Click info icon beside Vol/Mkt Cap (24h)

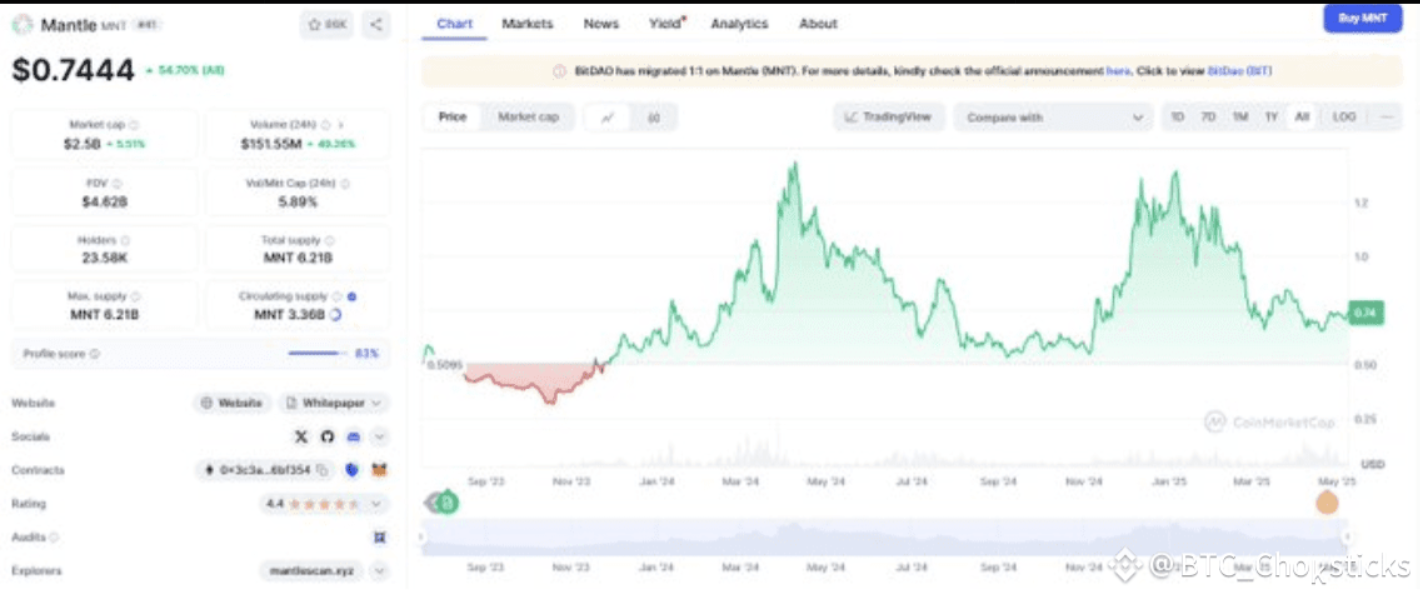[x=344, y=184]
